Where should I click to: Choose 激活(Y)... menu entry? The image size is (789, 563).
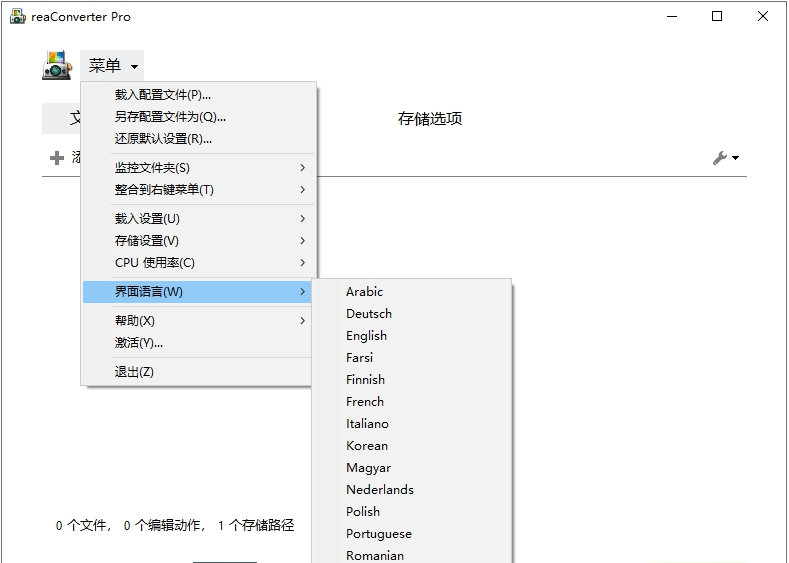[198, 343]
